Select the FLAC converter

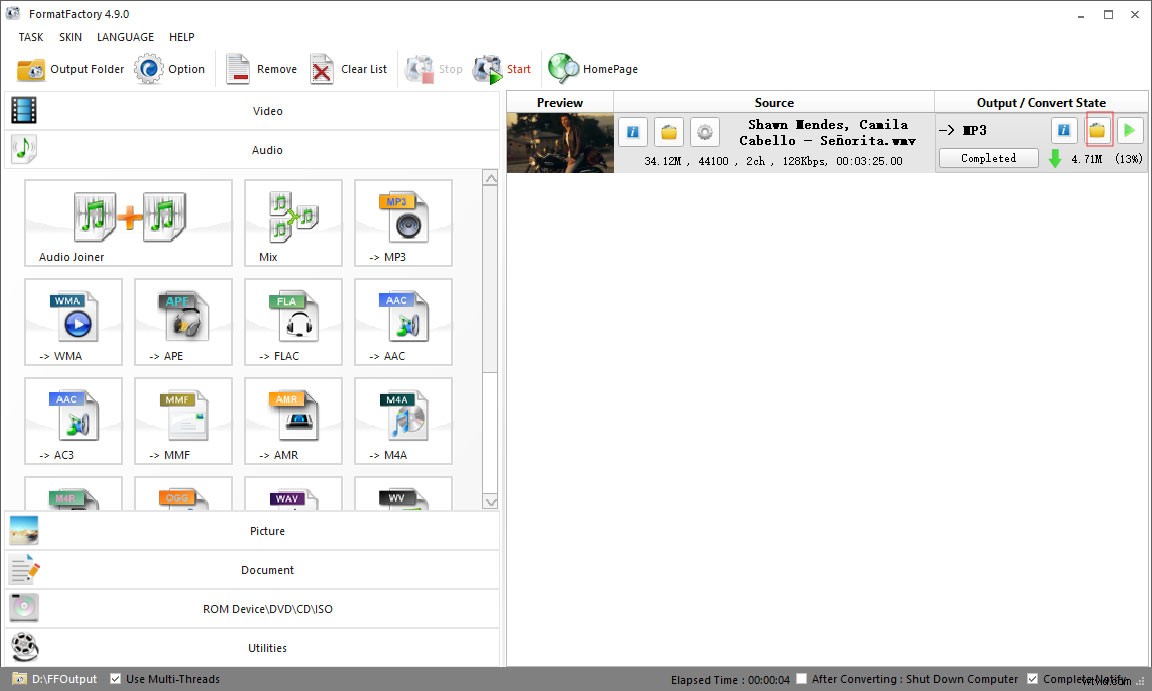coord(293,321)
